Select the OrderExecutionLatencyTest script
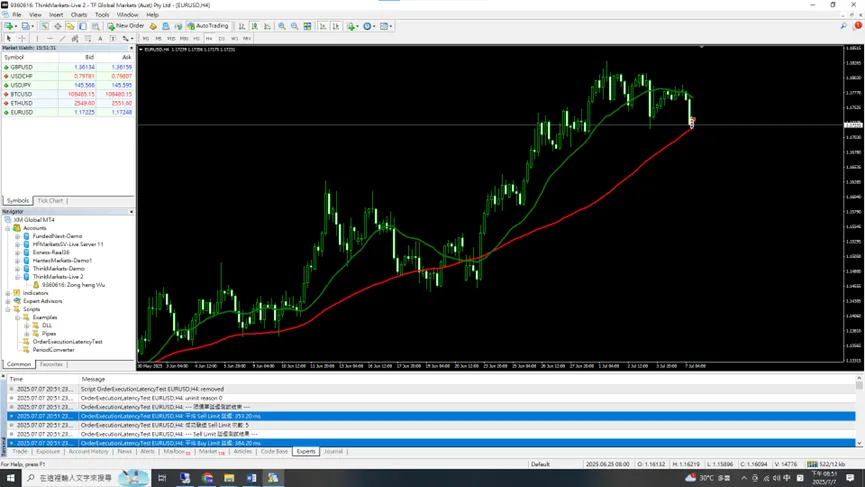 coord(67,342)
